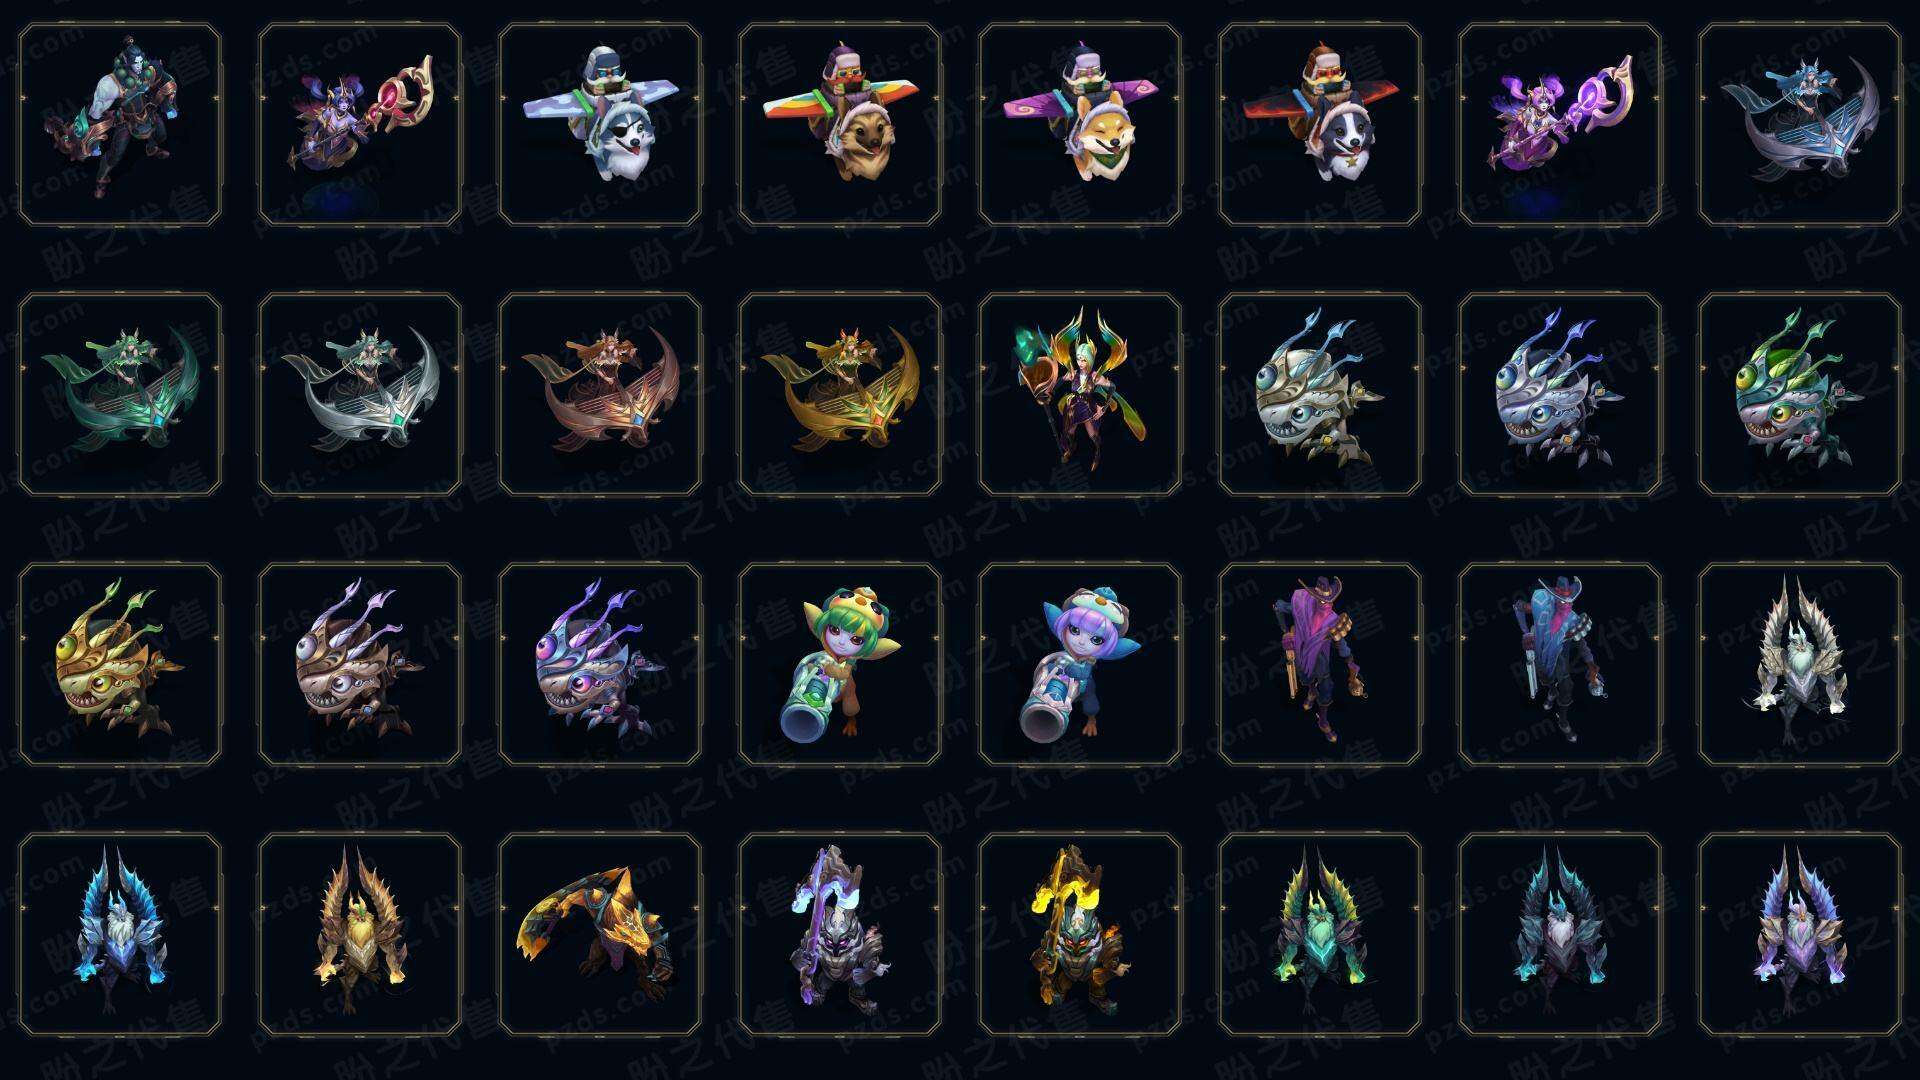Select the green anglerfish with yellow eyes

pos(1800,395)
